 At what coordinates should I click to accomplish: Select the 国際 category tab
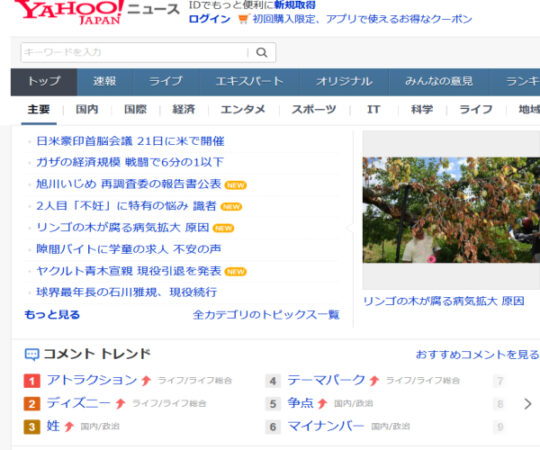pos(135,110)
